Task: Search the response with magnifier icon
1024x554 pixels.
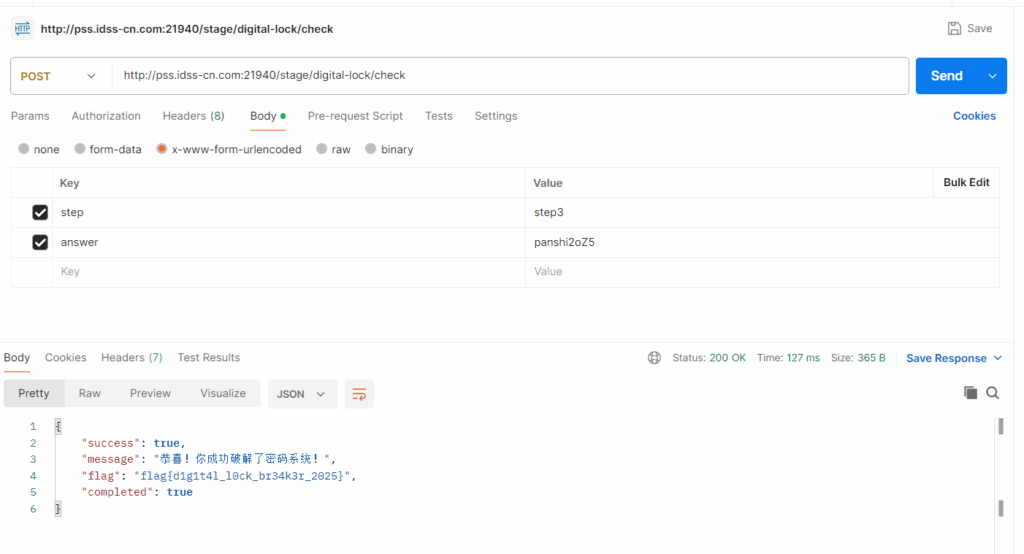Action: [x=992, y=393]
